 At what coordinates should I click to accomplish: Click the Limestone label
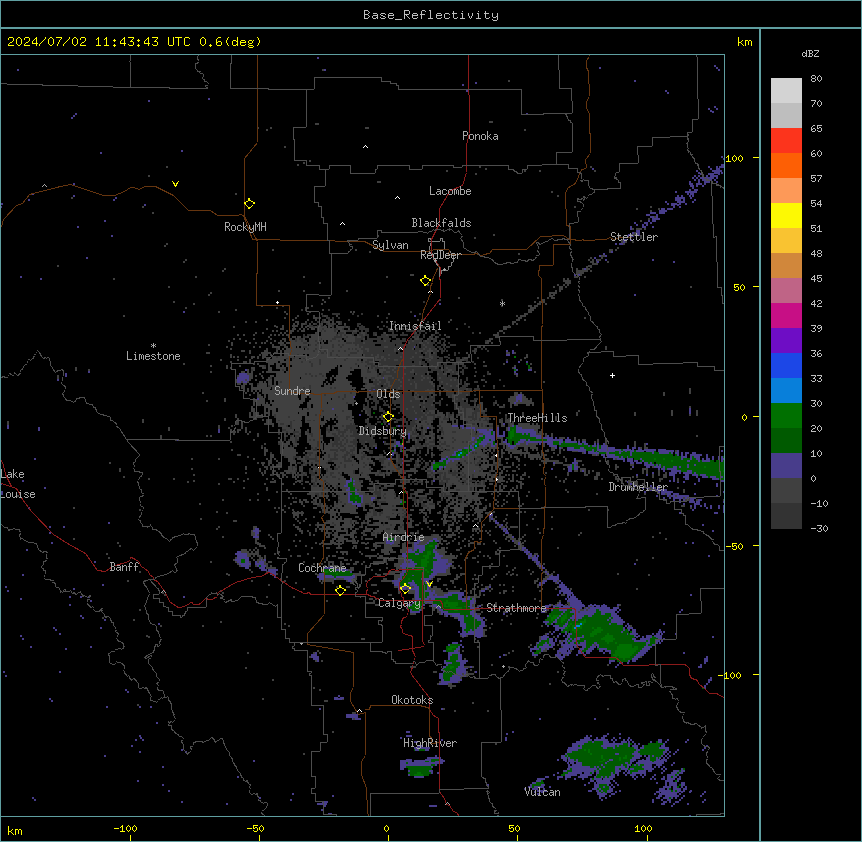pos(153,356)
